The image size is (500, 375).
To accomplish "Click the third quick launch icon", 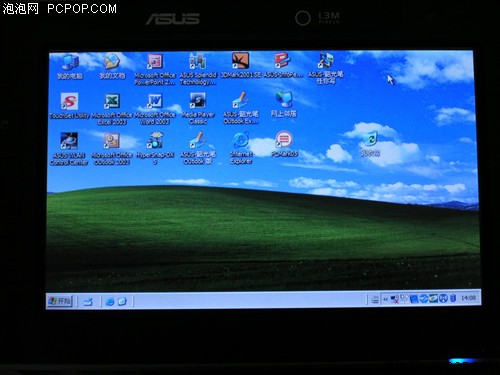I will pos(122,301).
